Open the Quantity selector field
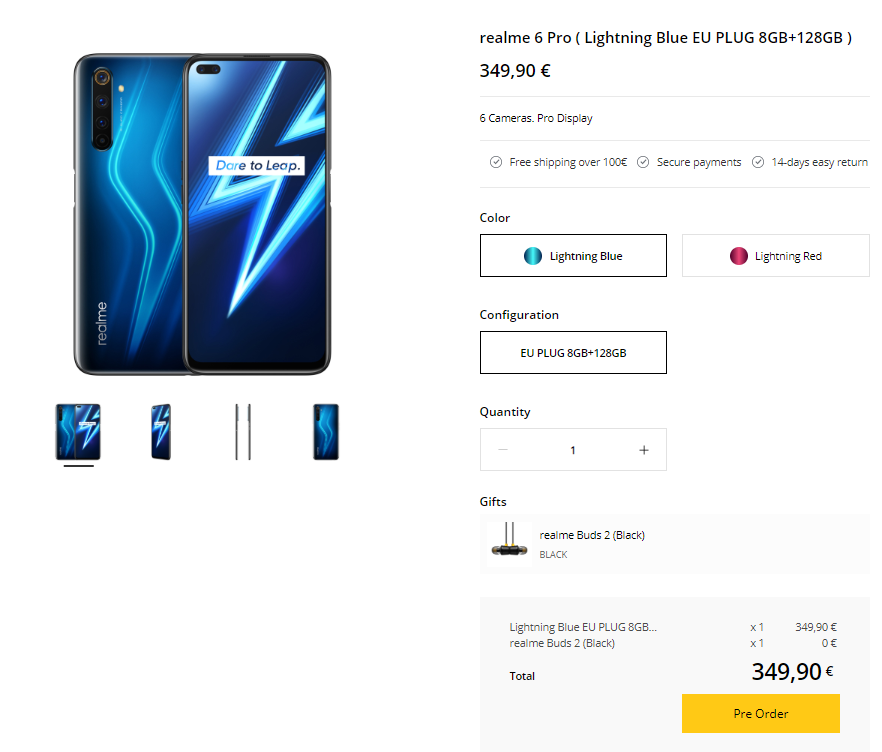This screenshot has width=882, height=752. 573,449
